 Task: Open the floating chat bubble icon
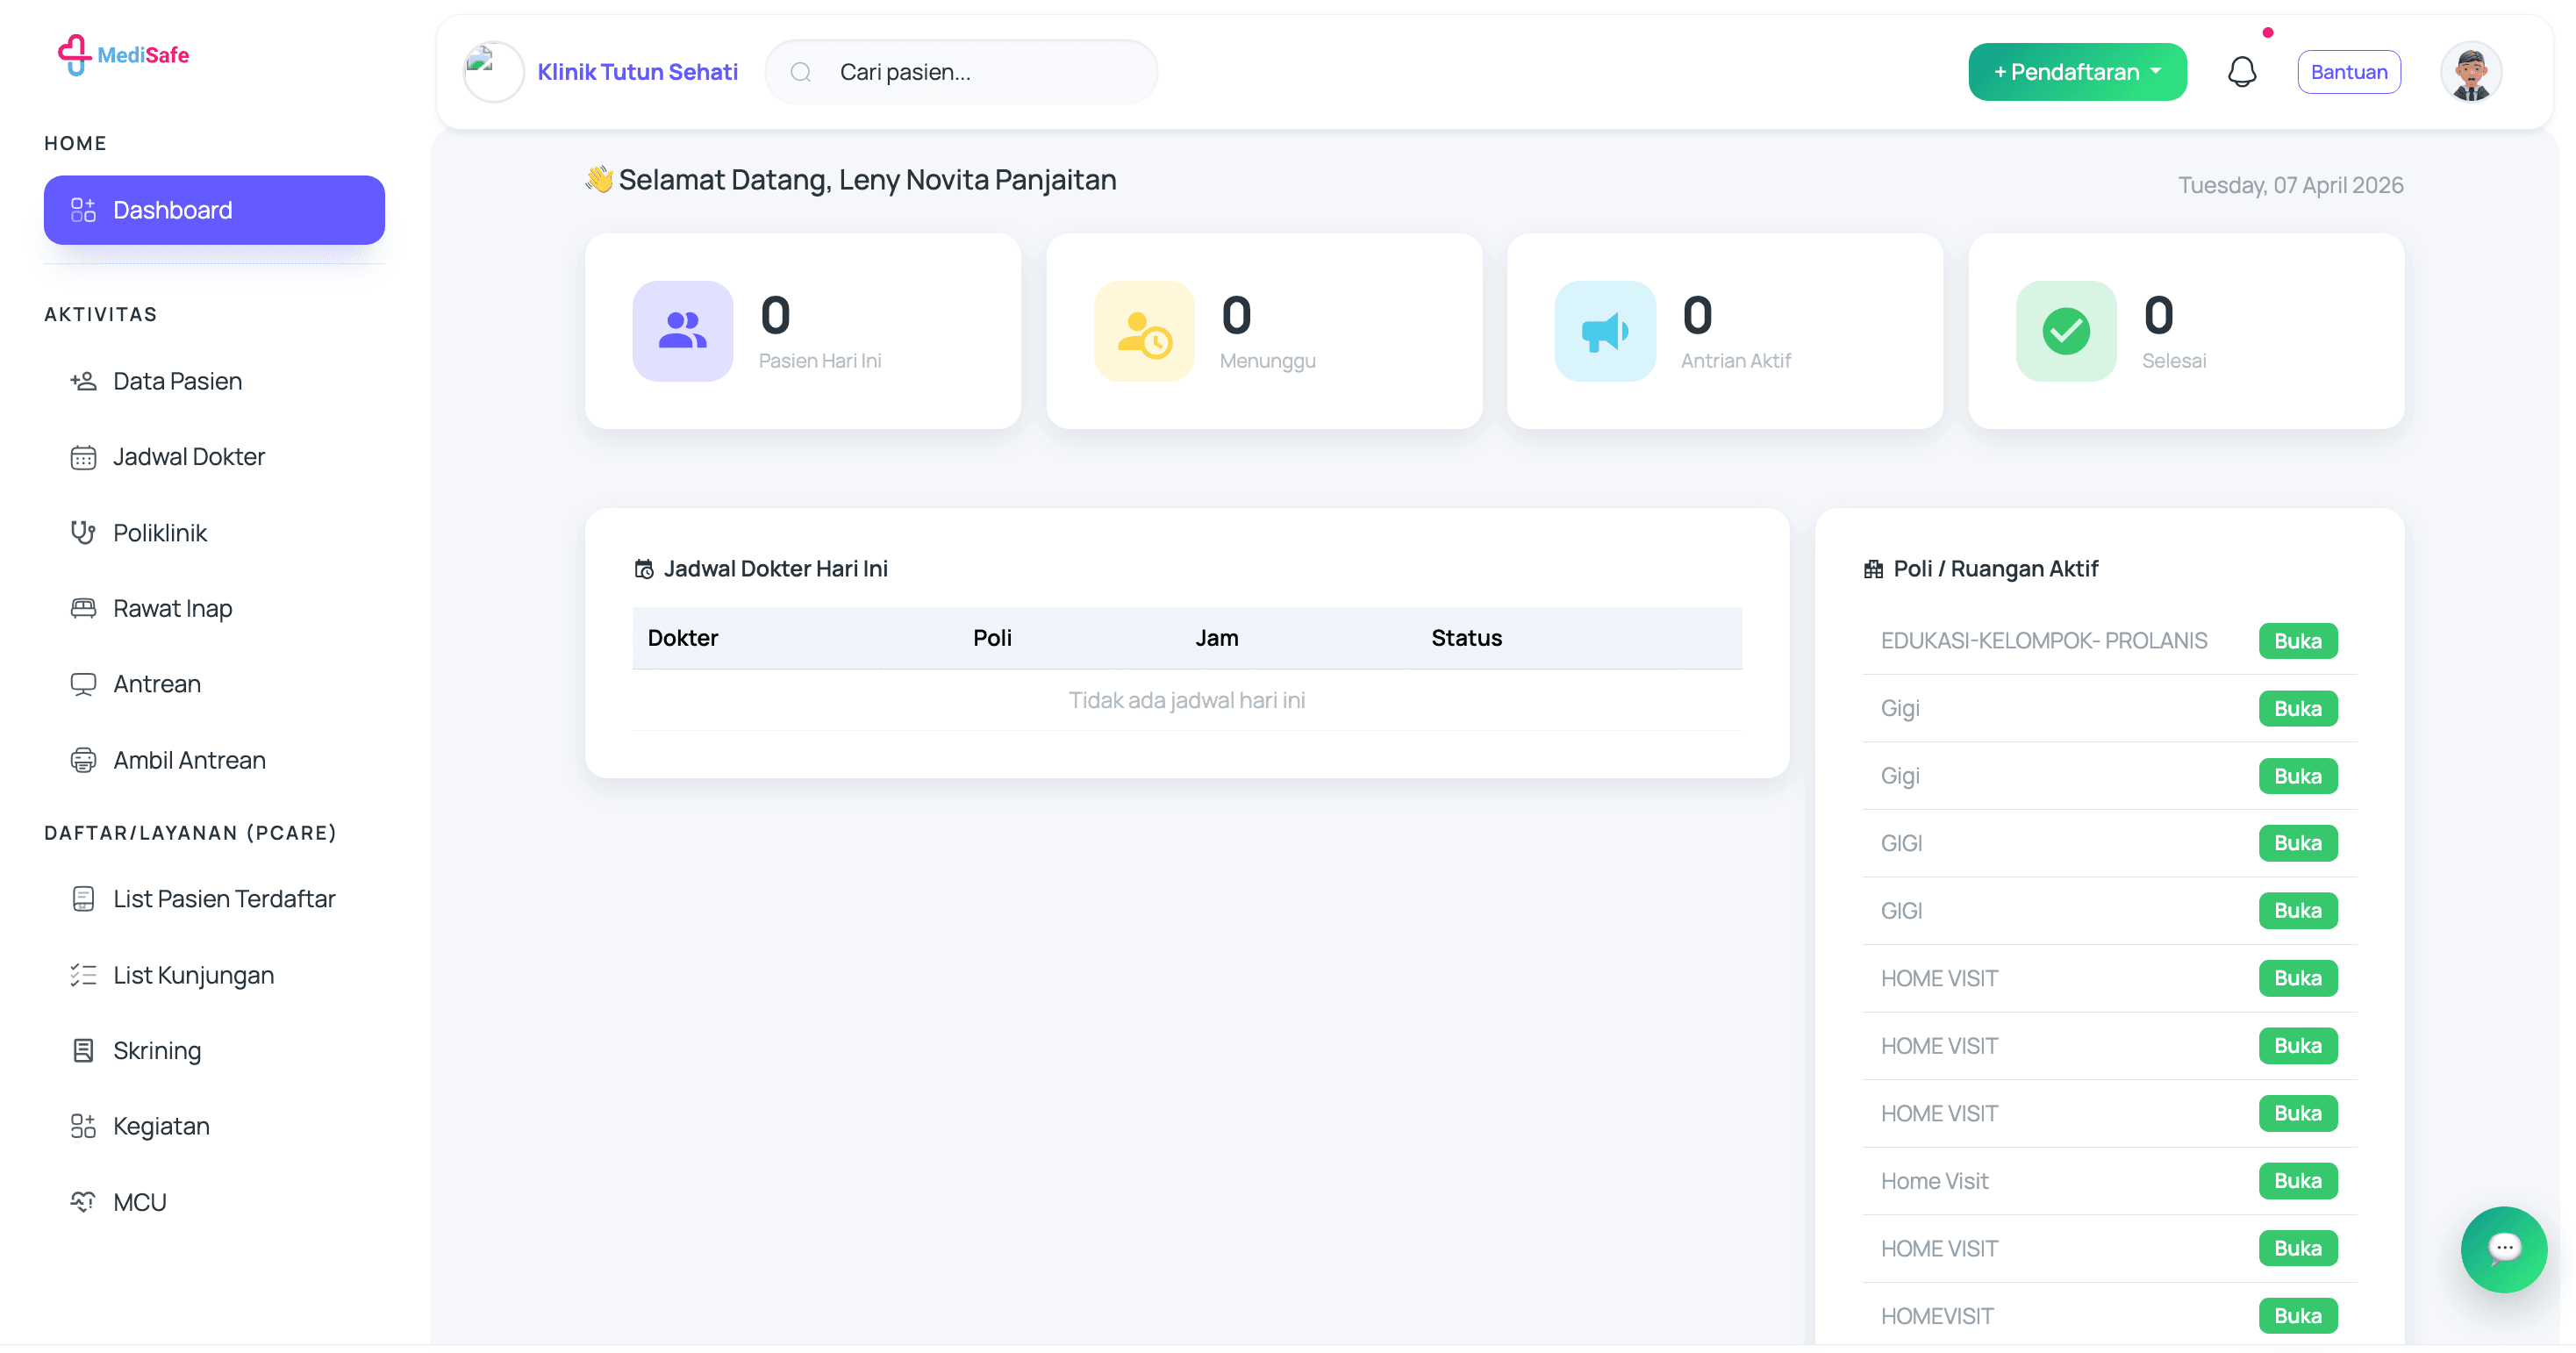2503,1248
